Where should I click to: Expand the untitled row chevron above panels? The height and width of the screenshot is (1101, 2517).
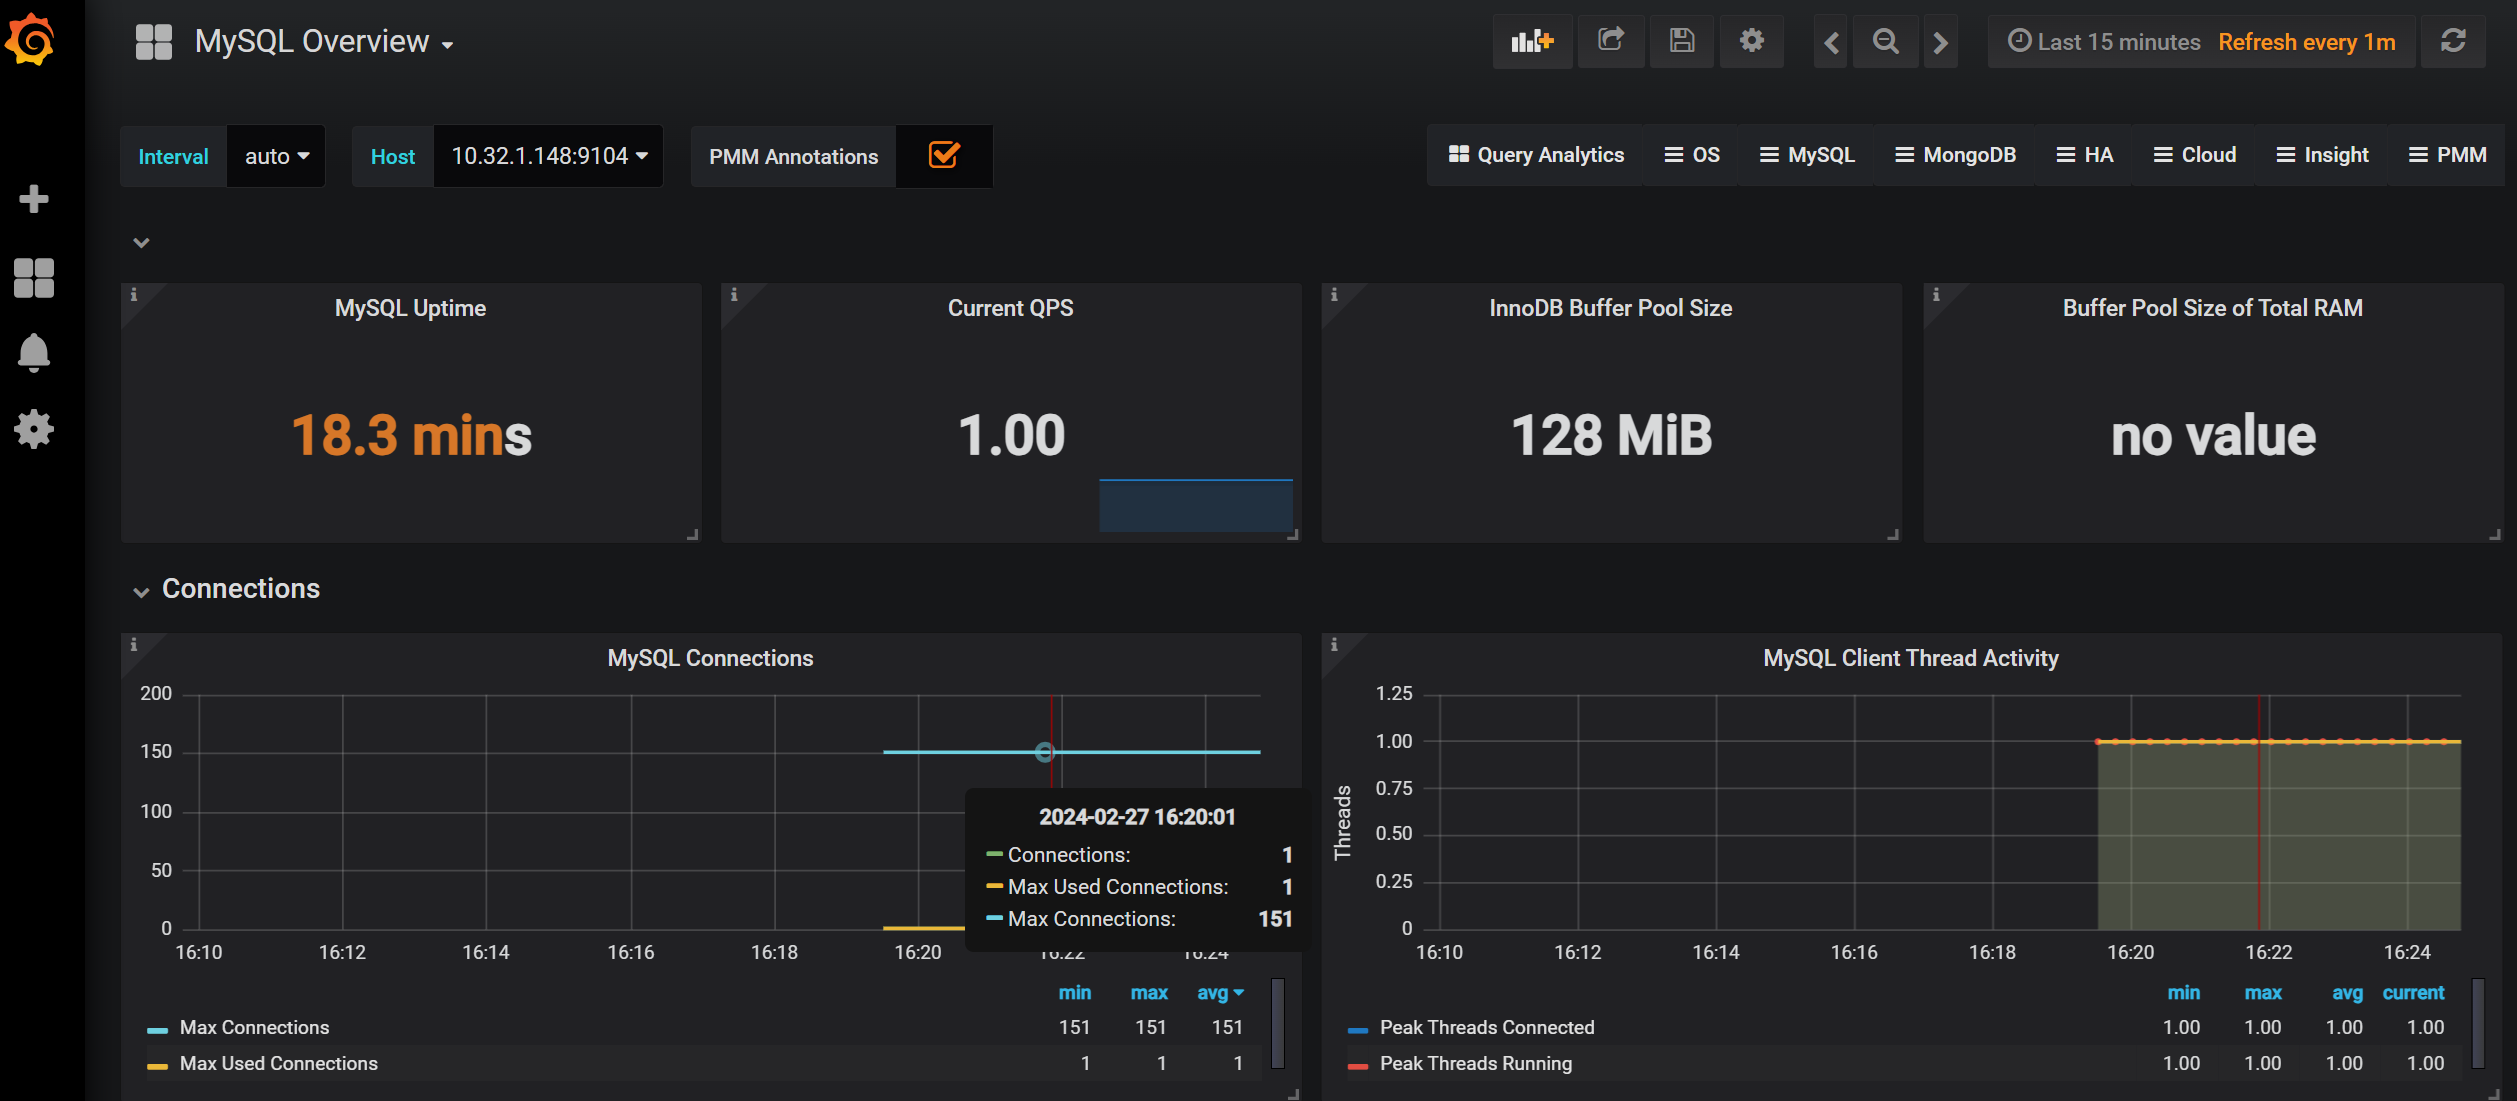click(x=141, y=243)
